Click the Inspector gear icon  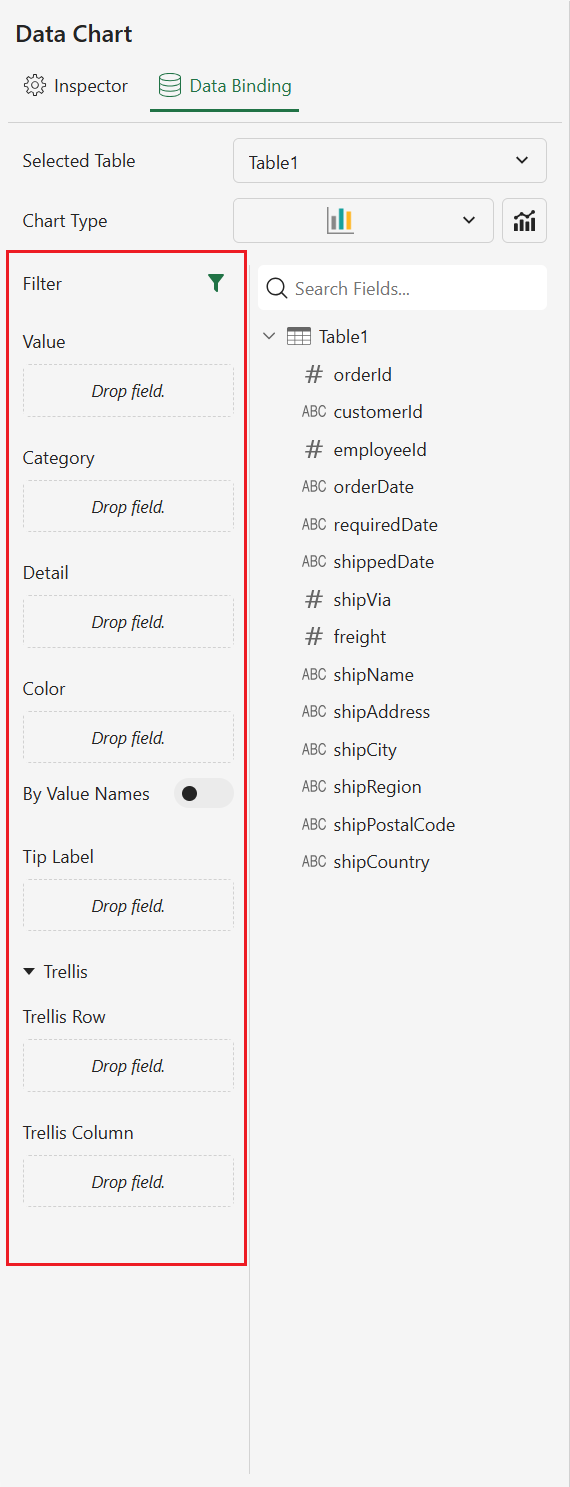click(x=35, y=86)
